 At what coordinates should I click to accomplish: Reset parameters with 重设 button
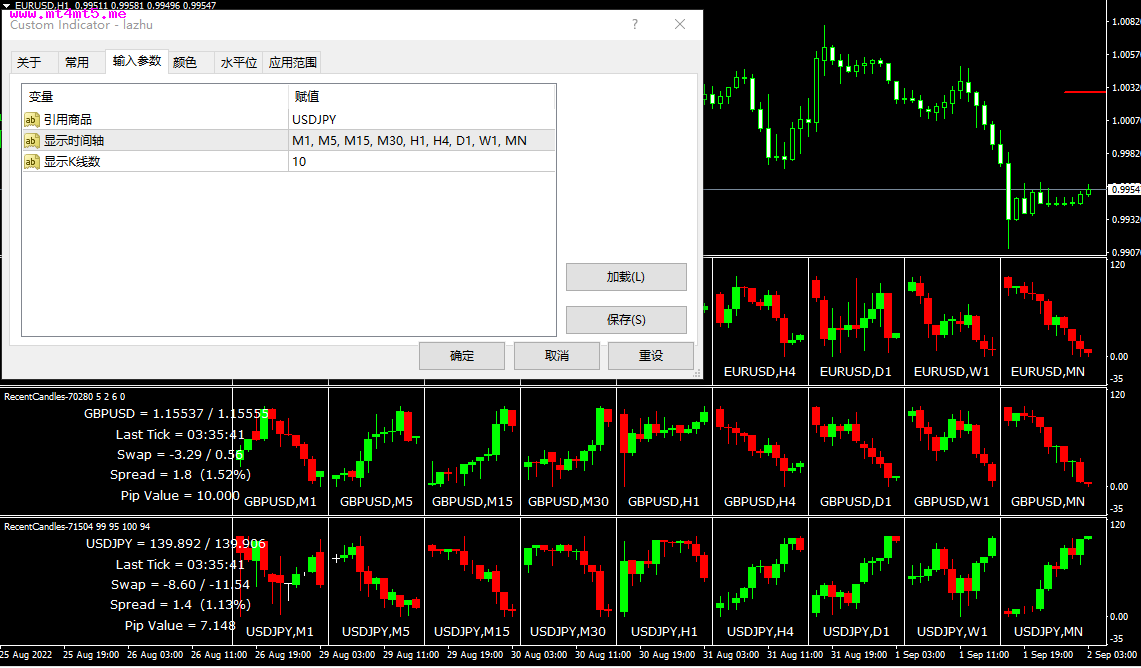click(x=651, y=356)
